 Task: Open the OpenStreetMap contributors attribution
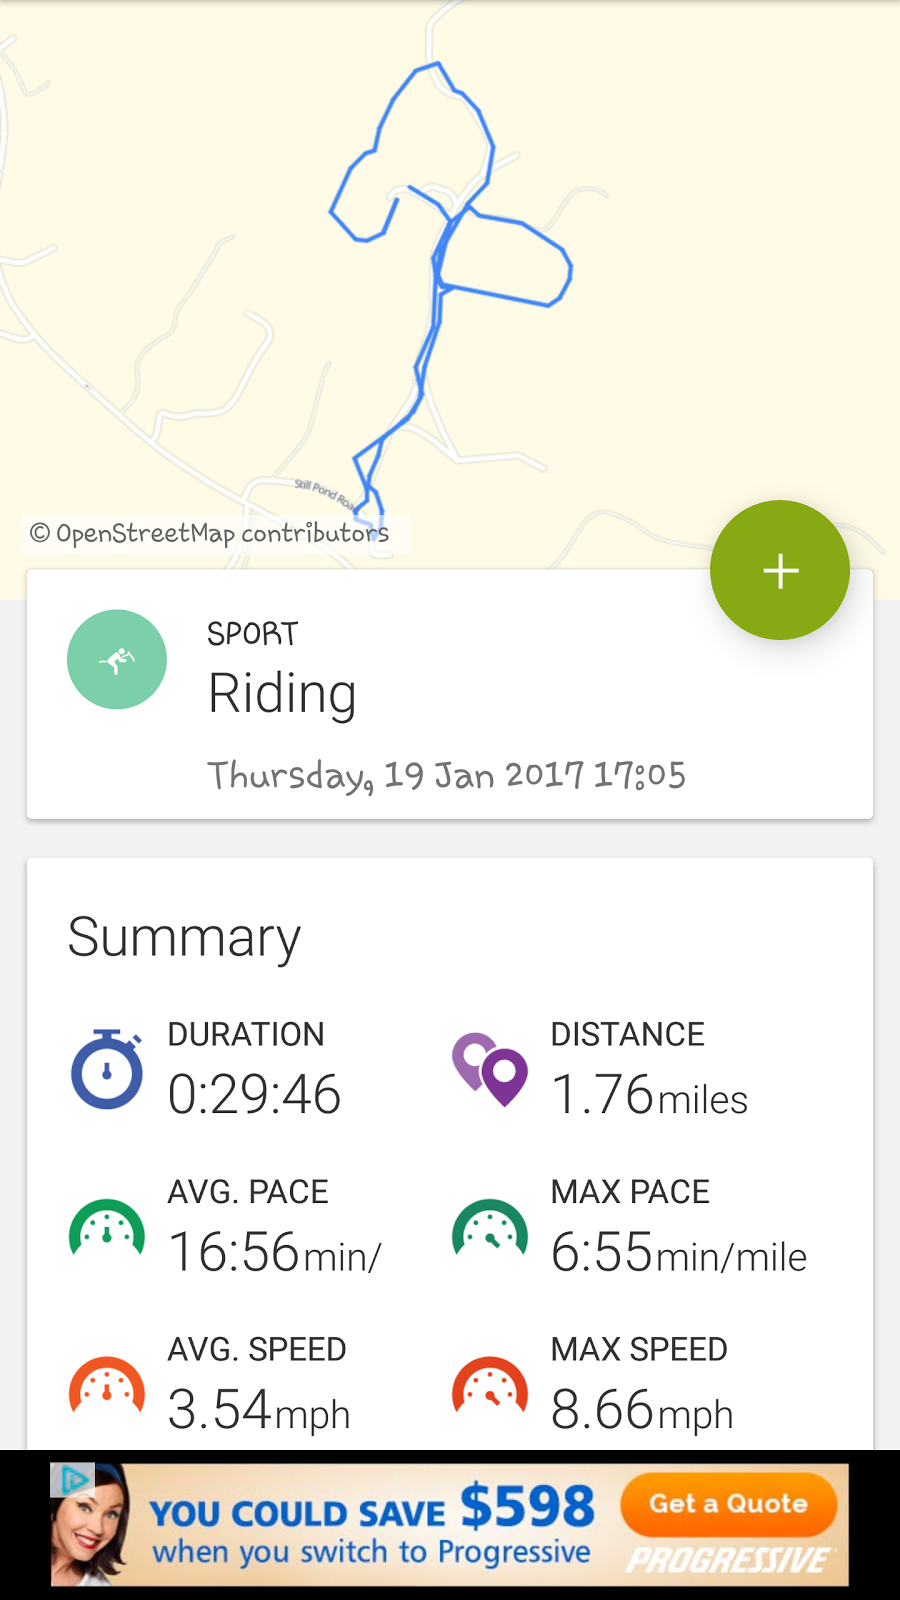(x=210, y=533)
